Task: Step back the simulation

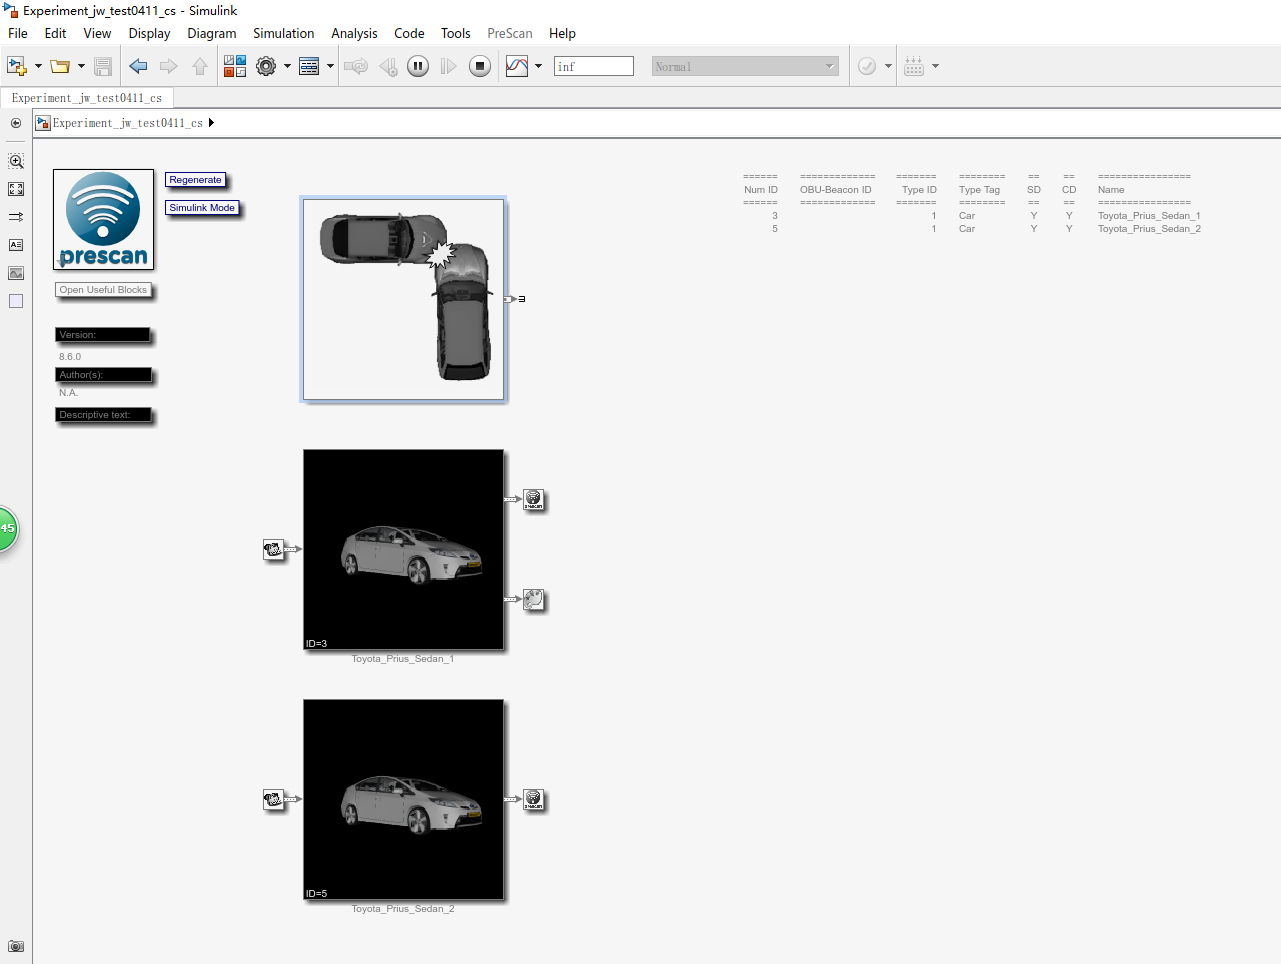Action: coord(389,67)
